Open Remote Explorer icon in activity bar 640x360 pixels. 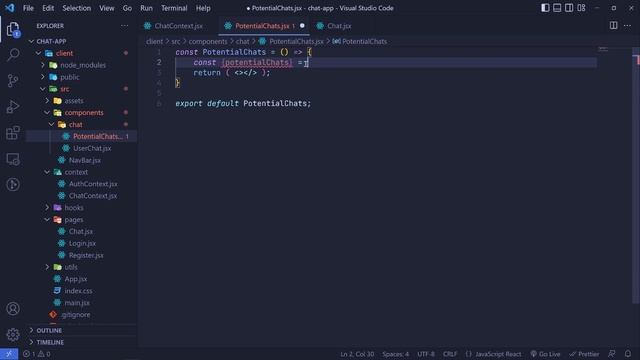tap(13, 159)
